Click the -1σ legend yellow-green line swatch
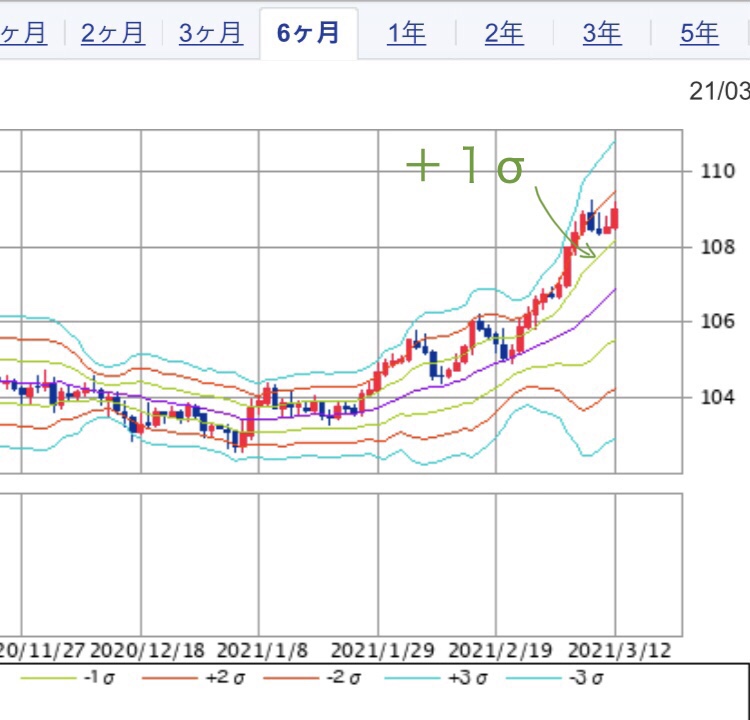The height and width of the screenshot is (720, 750). (48, 678)
